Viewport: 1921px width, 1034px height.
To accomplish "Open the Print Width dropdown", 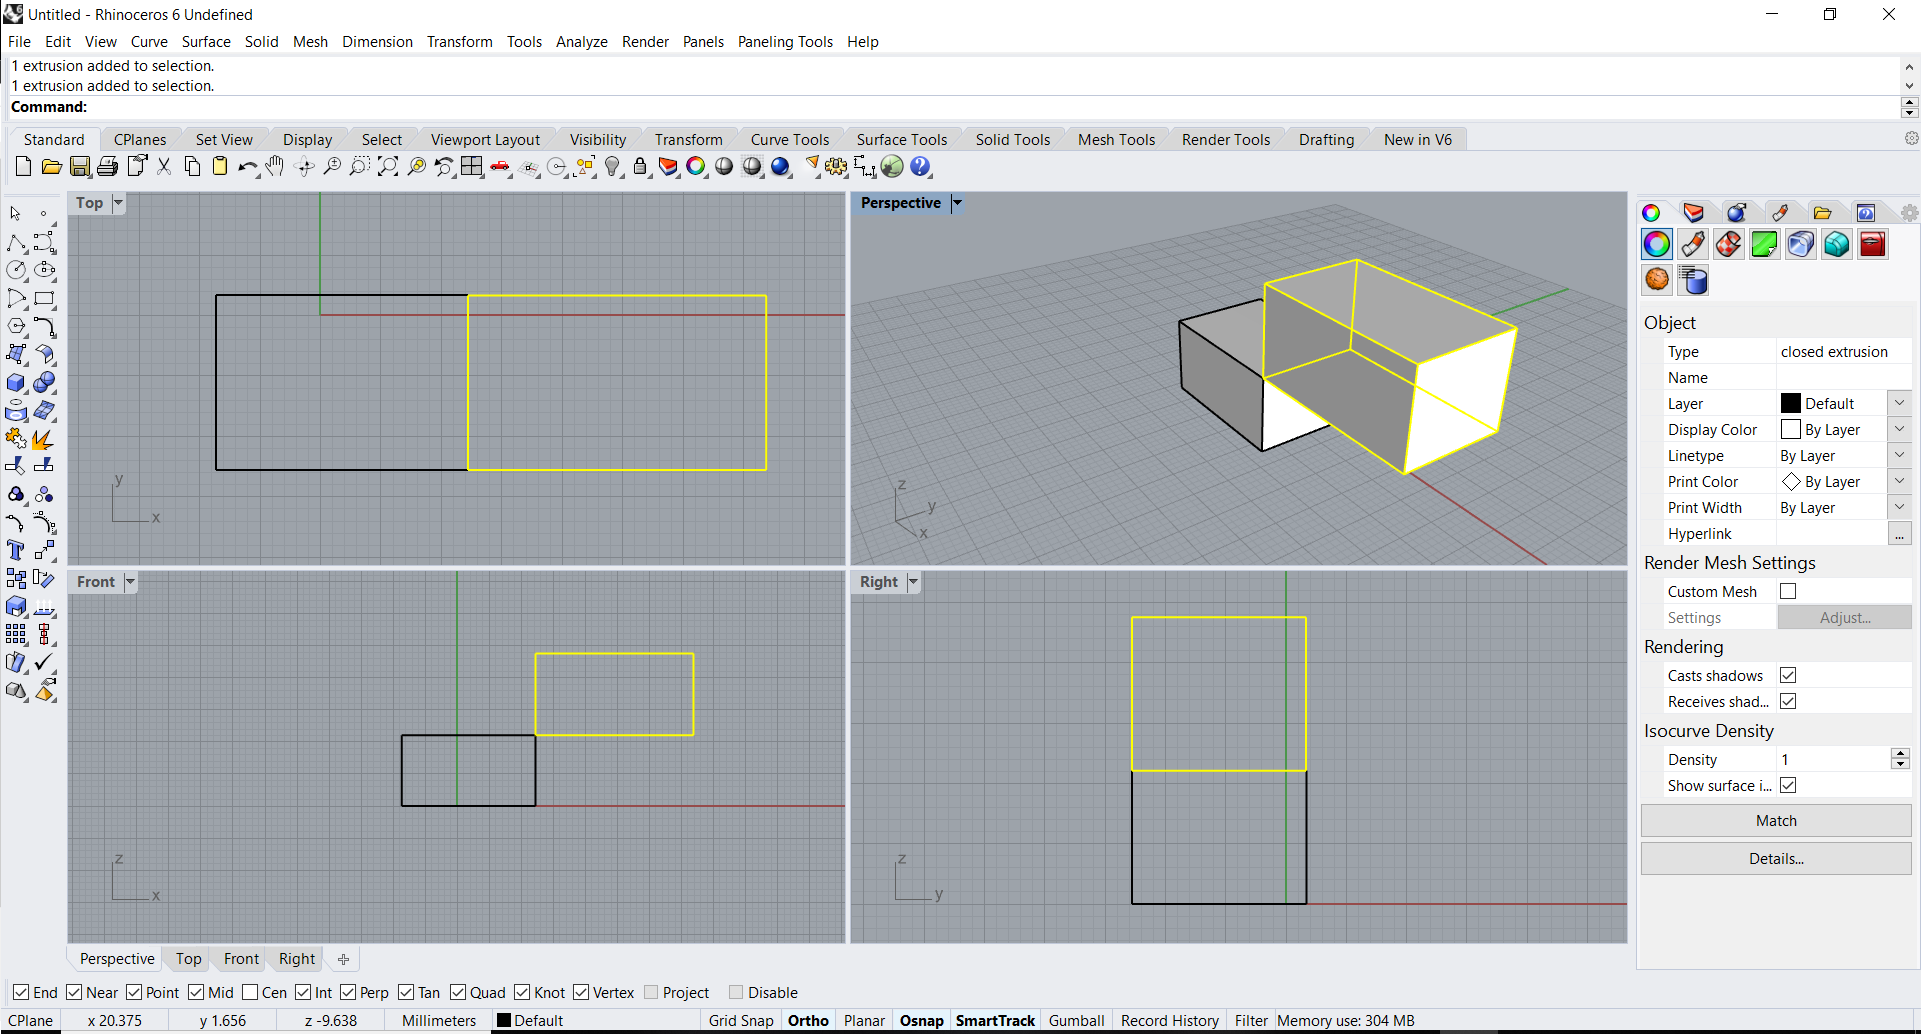I will [x=1899, y=508].
